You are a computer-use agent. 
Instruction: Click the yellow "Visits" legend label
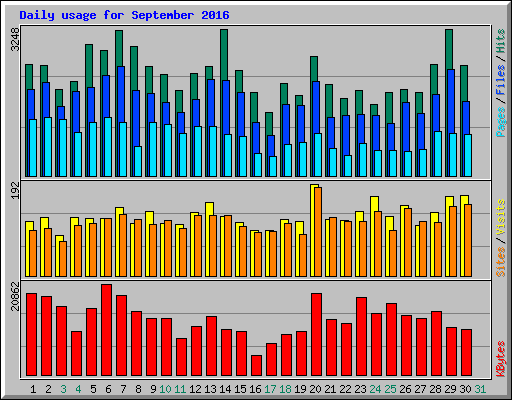pos(500,217)
